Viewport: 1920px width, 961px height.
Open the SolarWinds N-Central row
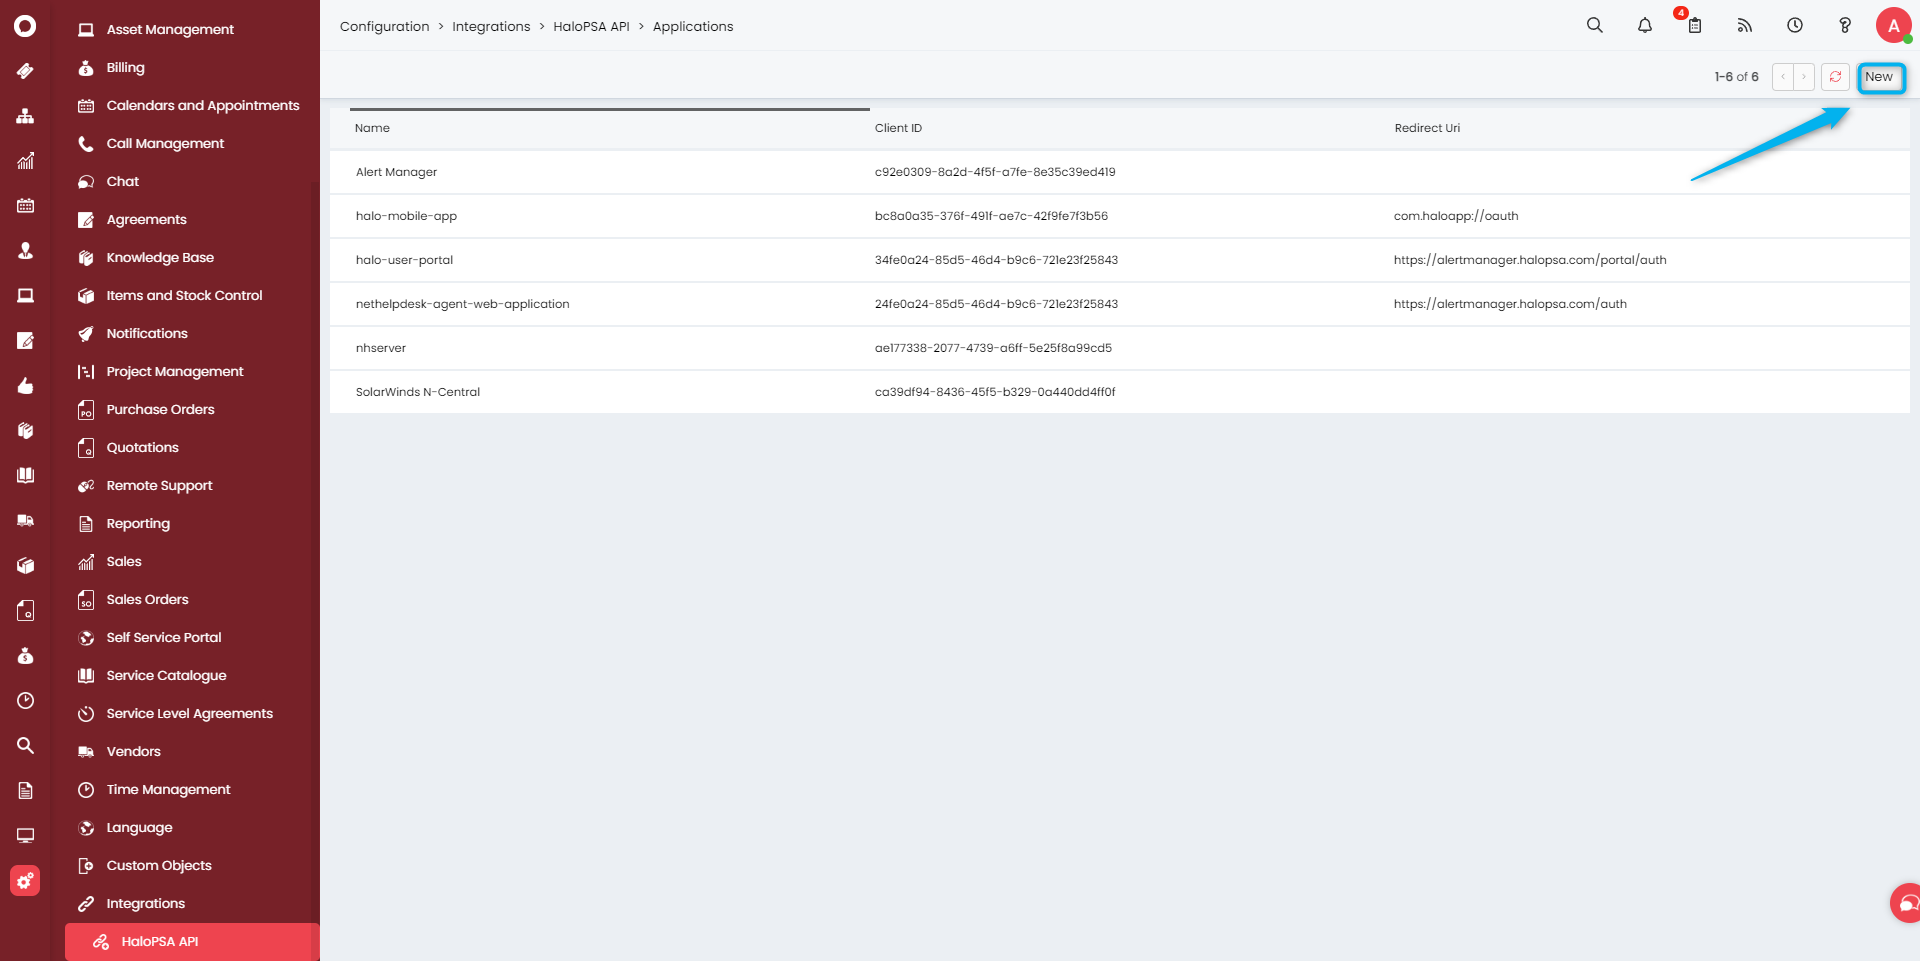1120,392
